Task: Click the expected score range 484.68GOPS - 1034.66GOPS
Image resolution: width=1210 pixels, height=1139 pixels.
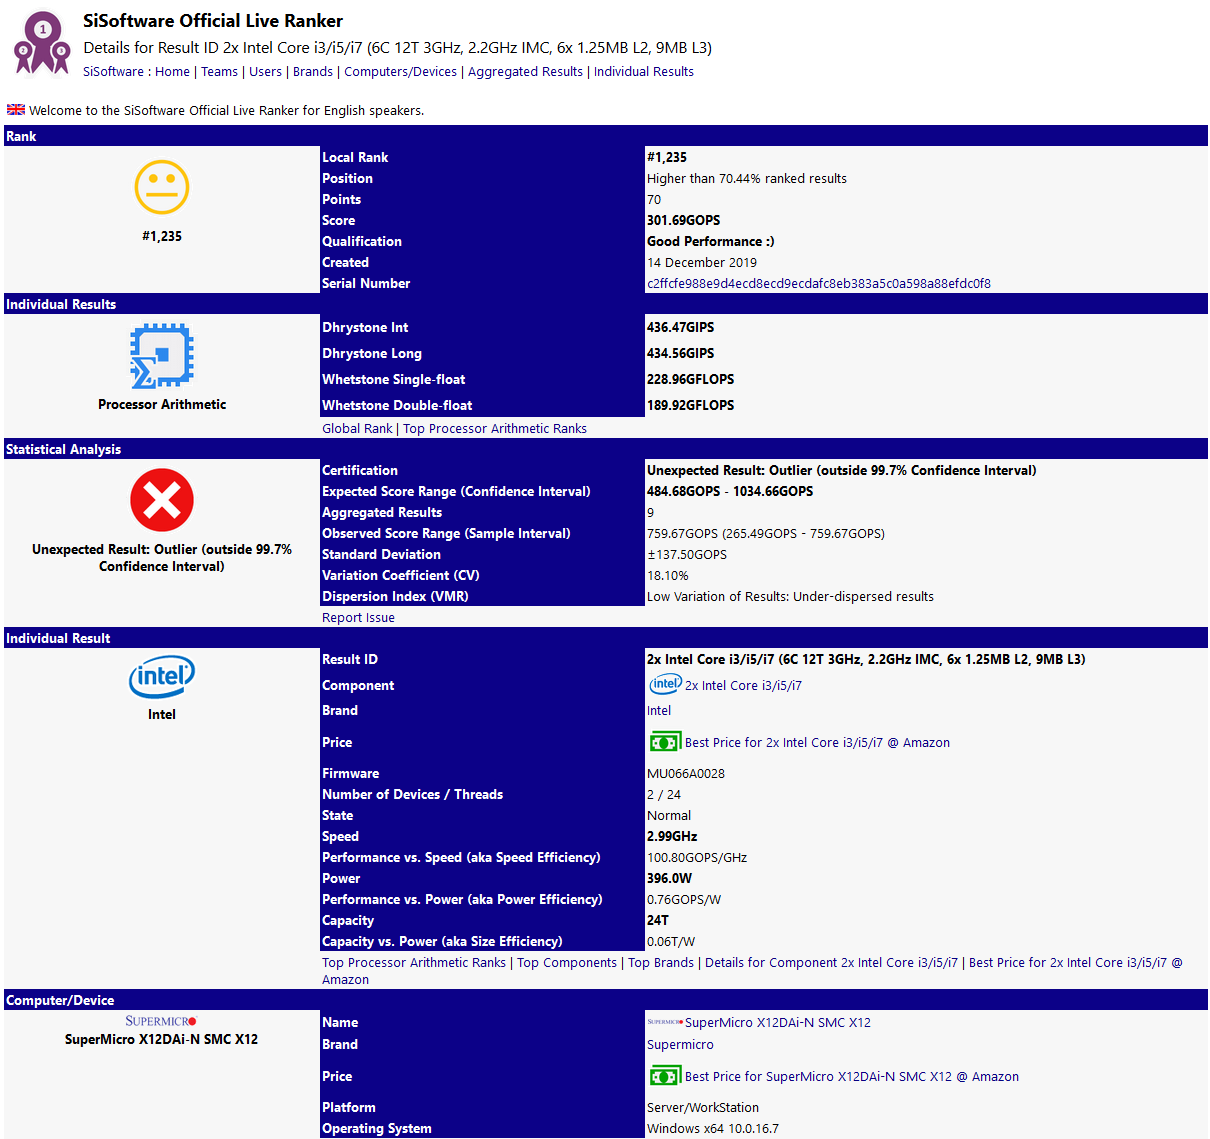Action: coord(730,492)
